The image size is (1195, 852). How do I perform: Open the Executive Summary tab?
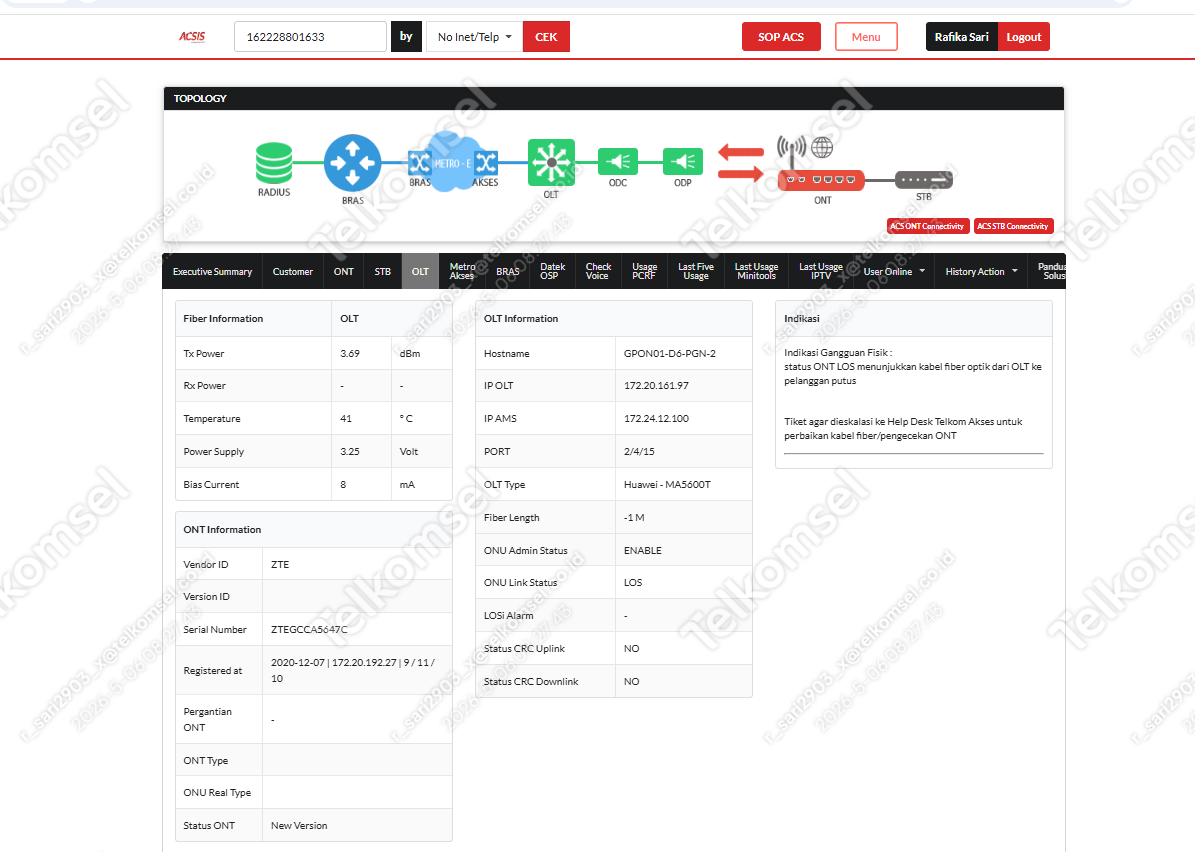(x=213, y=271)
